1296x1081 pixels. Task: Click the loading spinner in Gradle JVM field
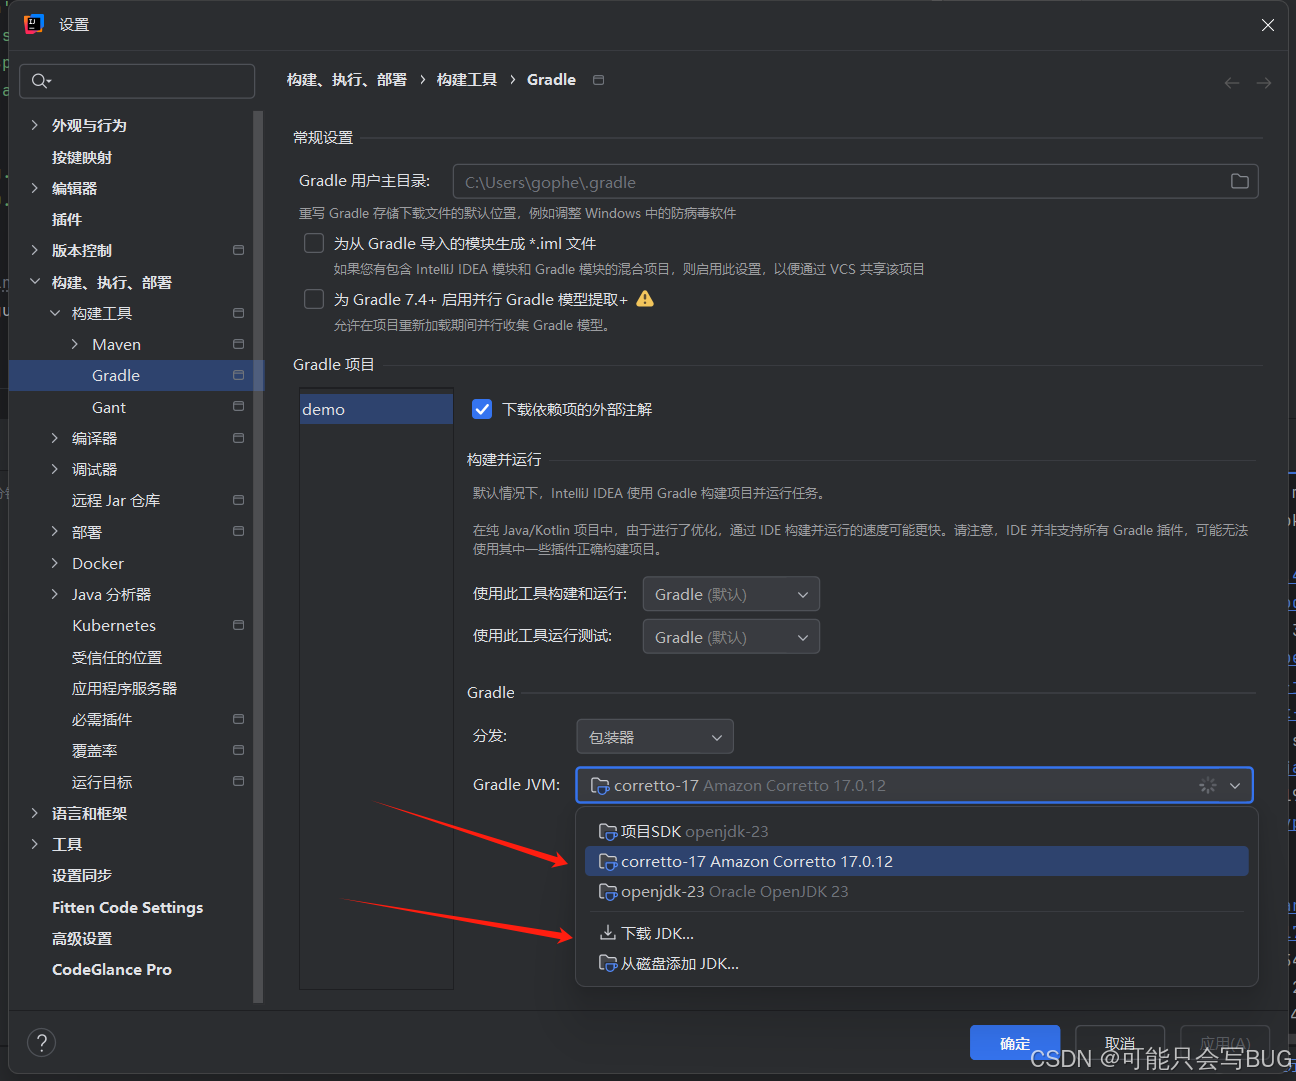(1208, 786)
